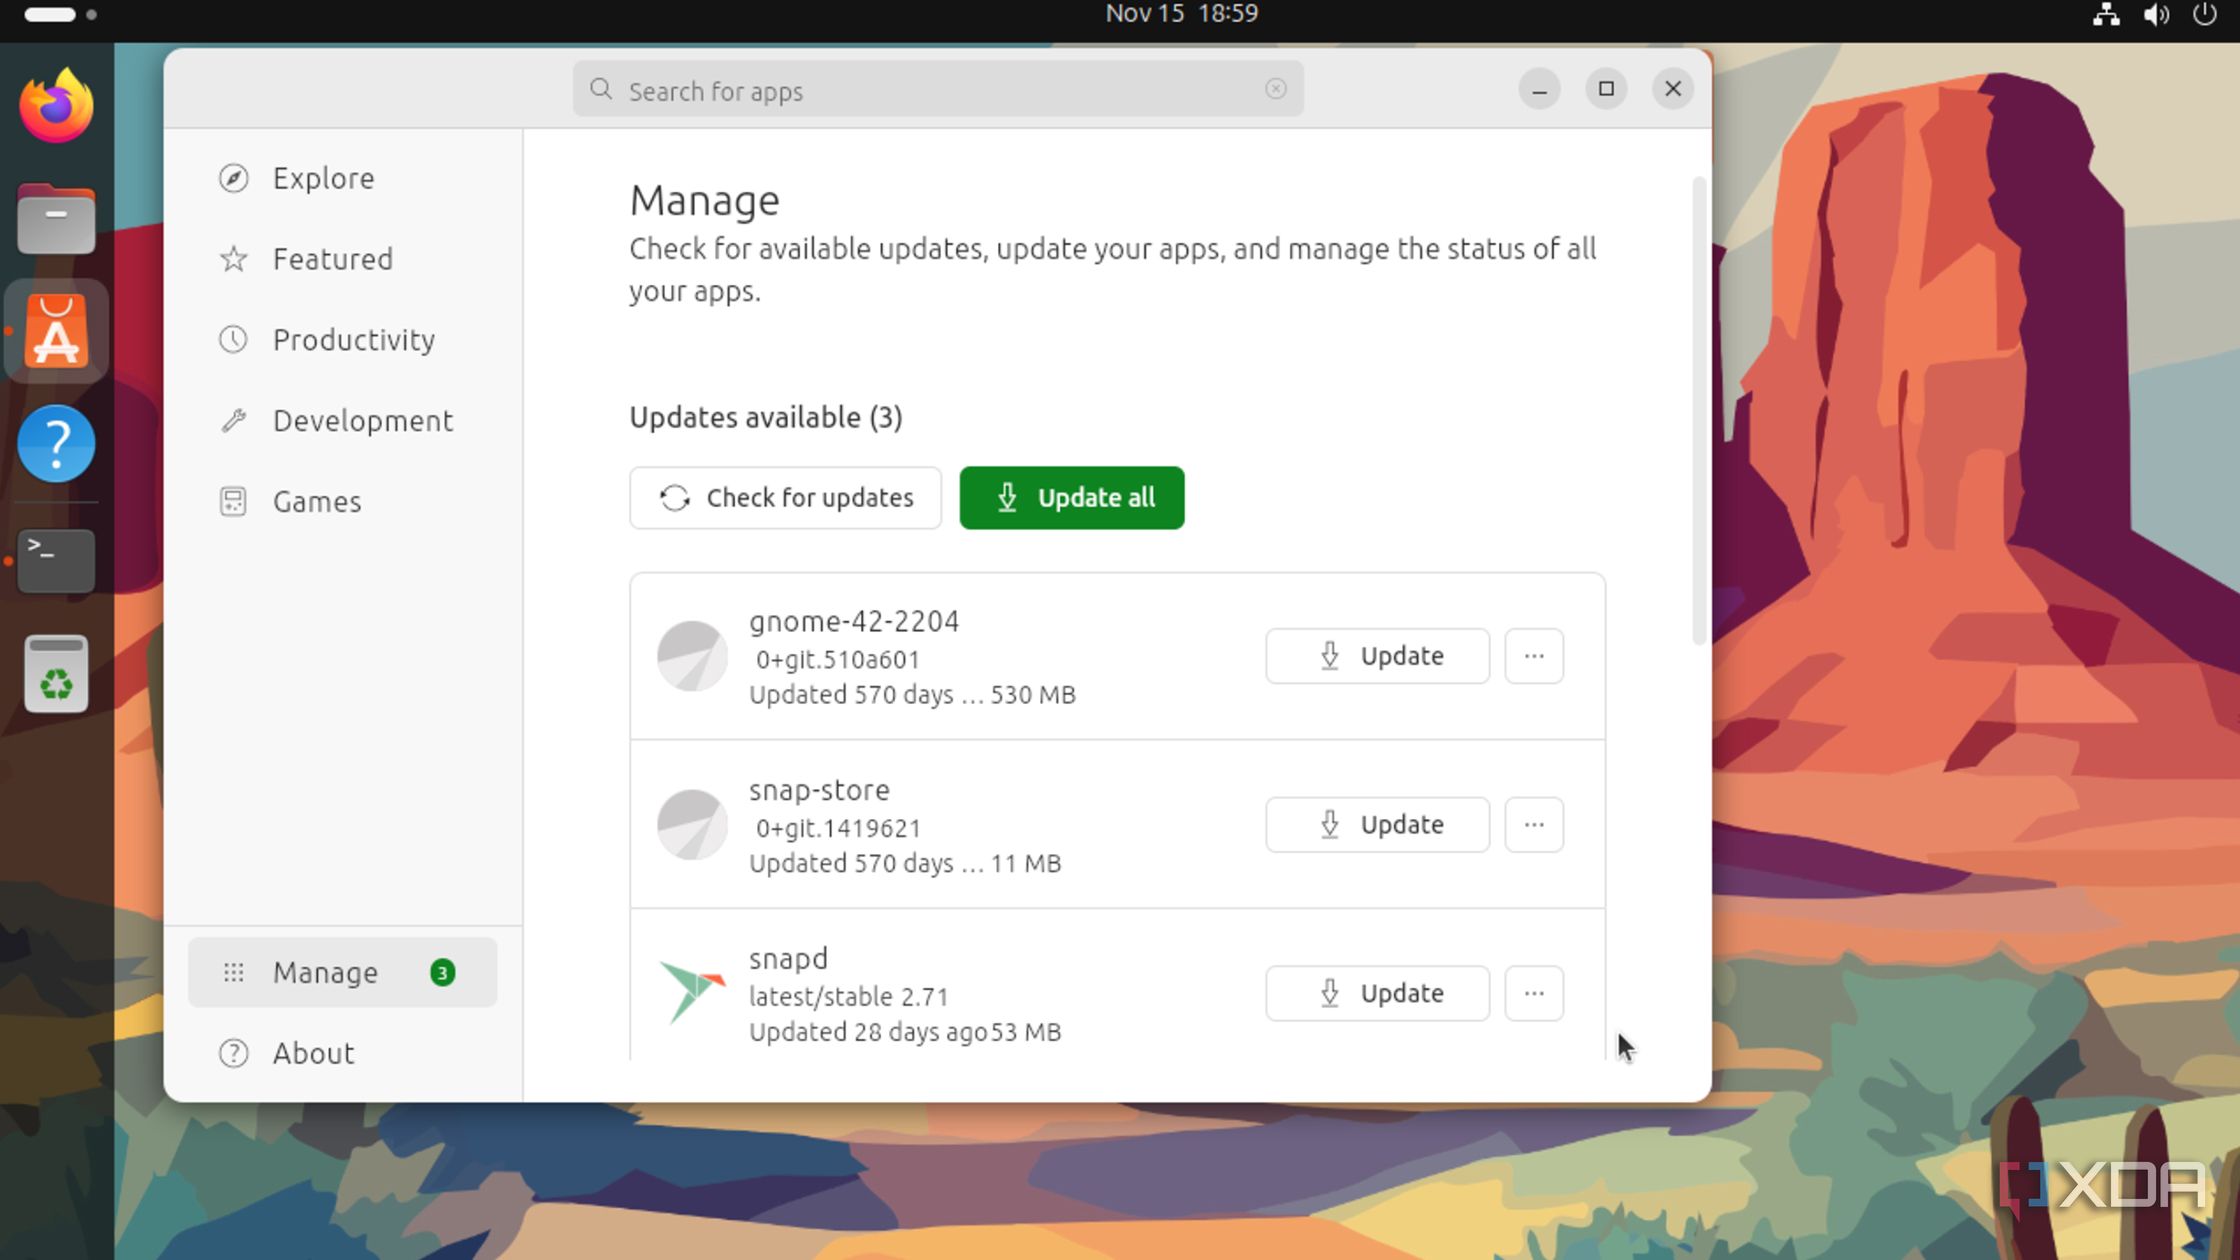Click the network icon in top bar
The width and height of the screenshot is (2240, 1260).
[x=2106, y=14]
